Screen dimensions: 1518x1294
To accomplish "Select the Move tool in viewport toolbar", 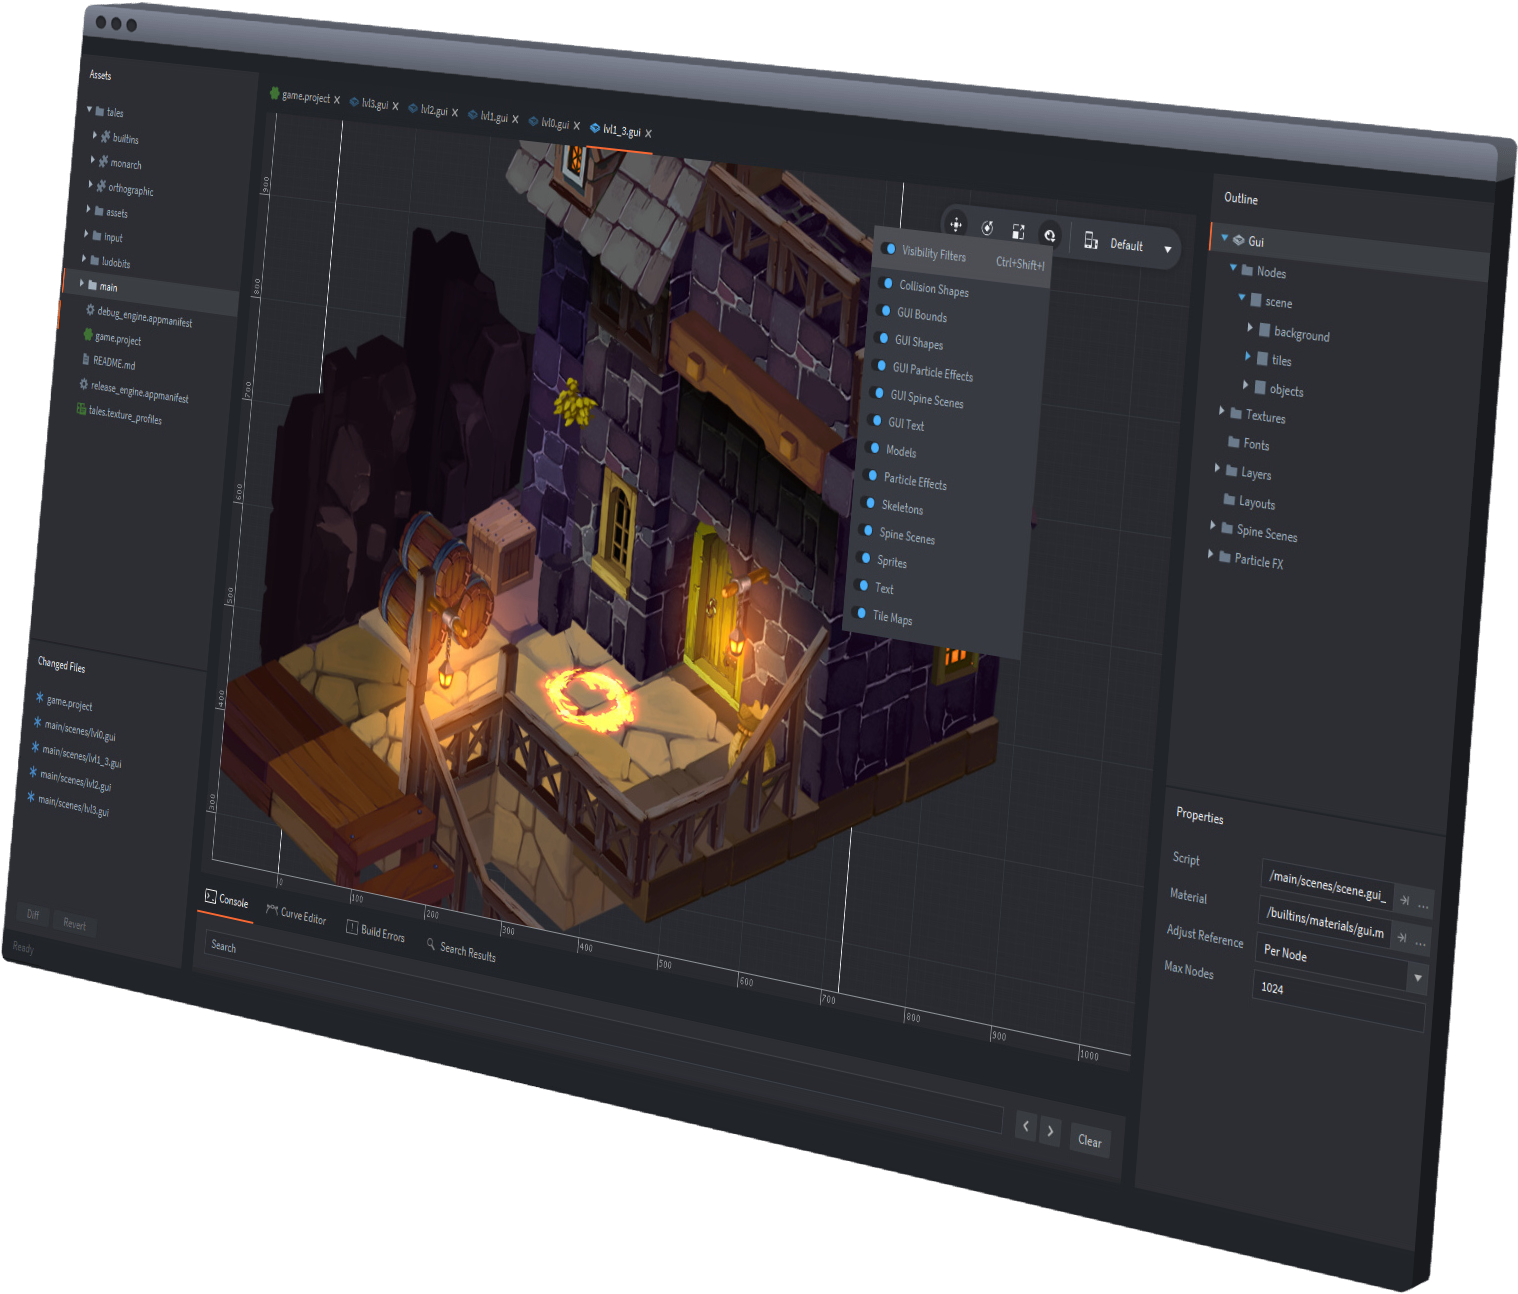I will (956, 225).
